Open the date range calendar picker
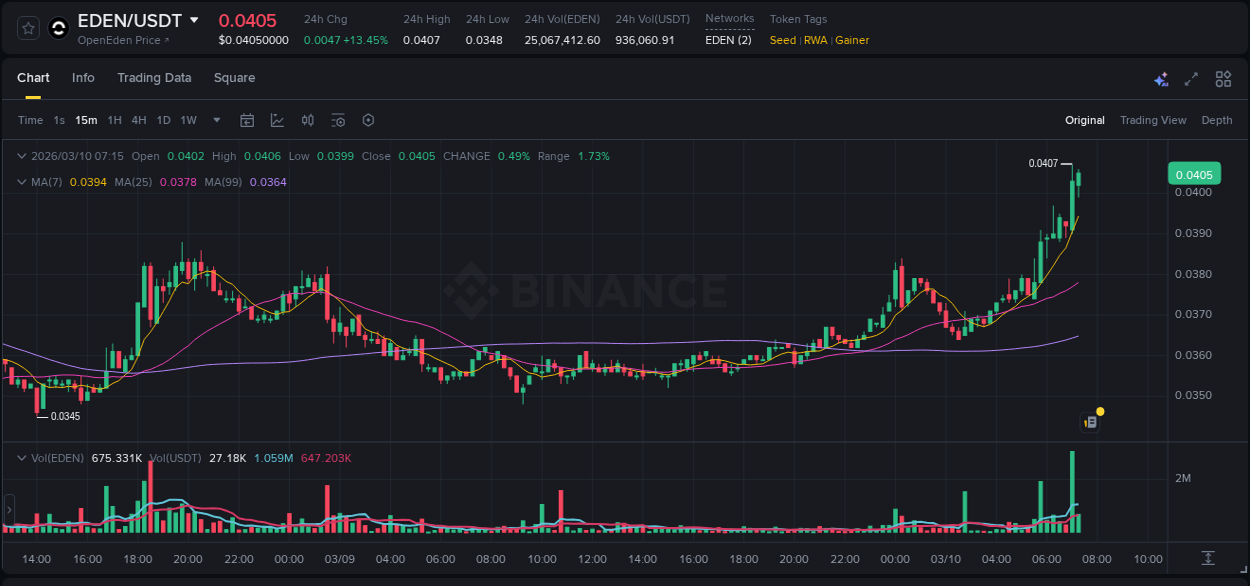Image resolution: width=1250 pixels, height=586 pixels. coord(247,120)
